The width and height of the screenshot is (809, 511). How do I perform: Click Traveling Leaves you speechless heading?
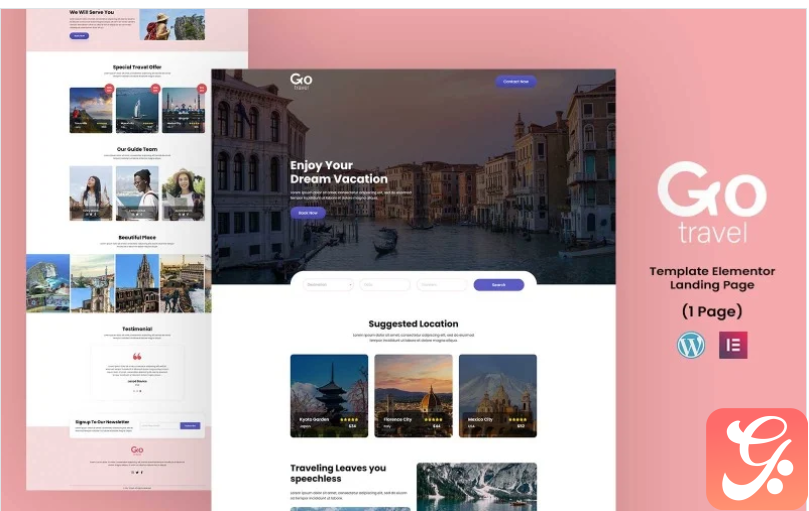(x=338, y=473)
